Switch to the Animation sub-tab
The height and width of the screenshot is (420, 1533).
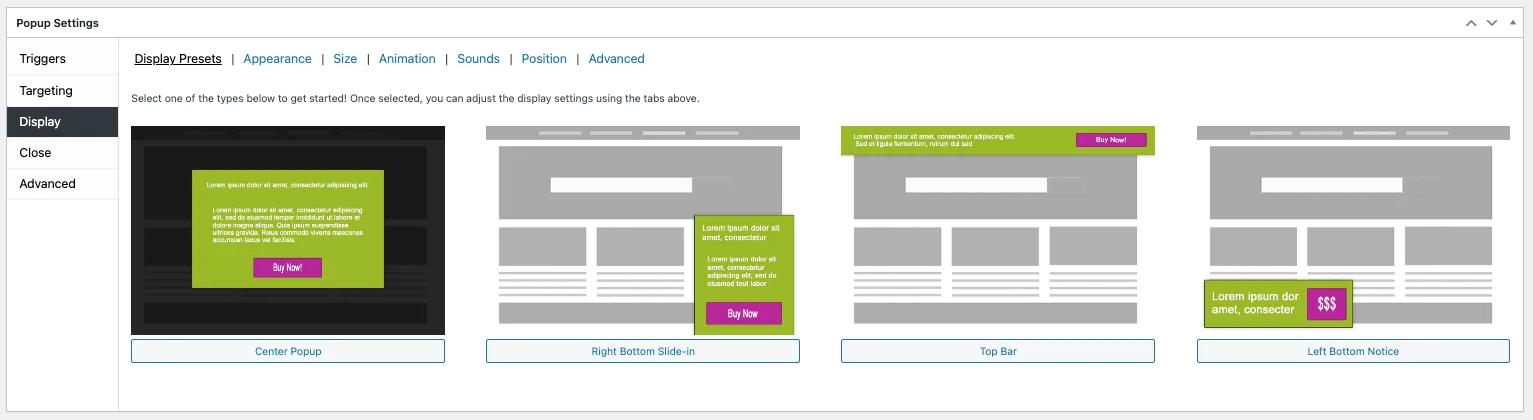point(407,59)
